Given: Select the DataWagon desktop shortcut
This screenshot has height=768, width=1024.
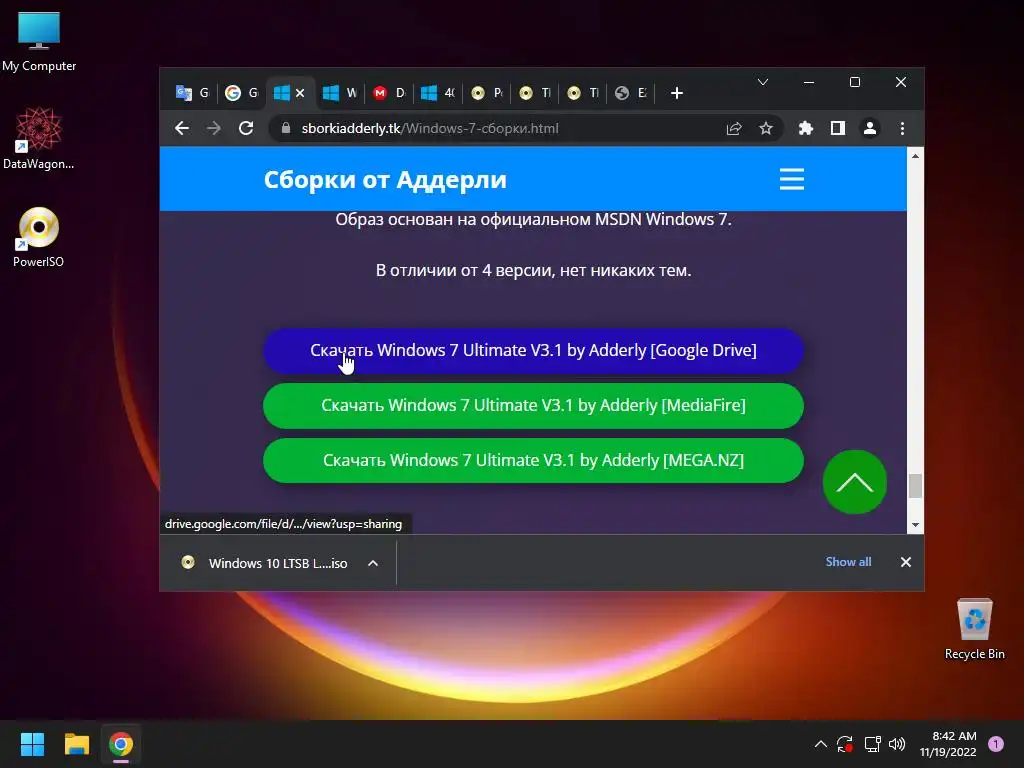Looking at the screenshot, I should (x=39, y=139).
